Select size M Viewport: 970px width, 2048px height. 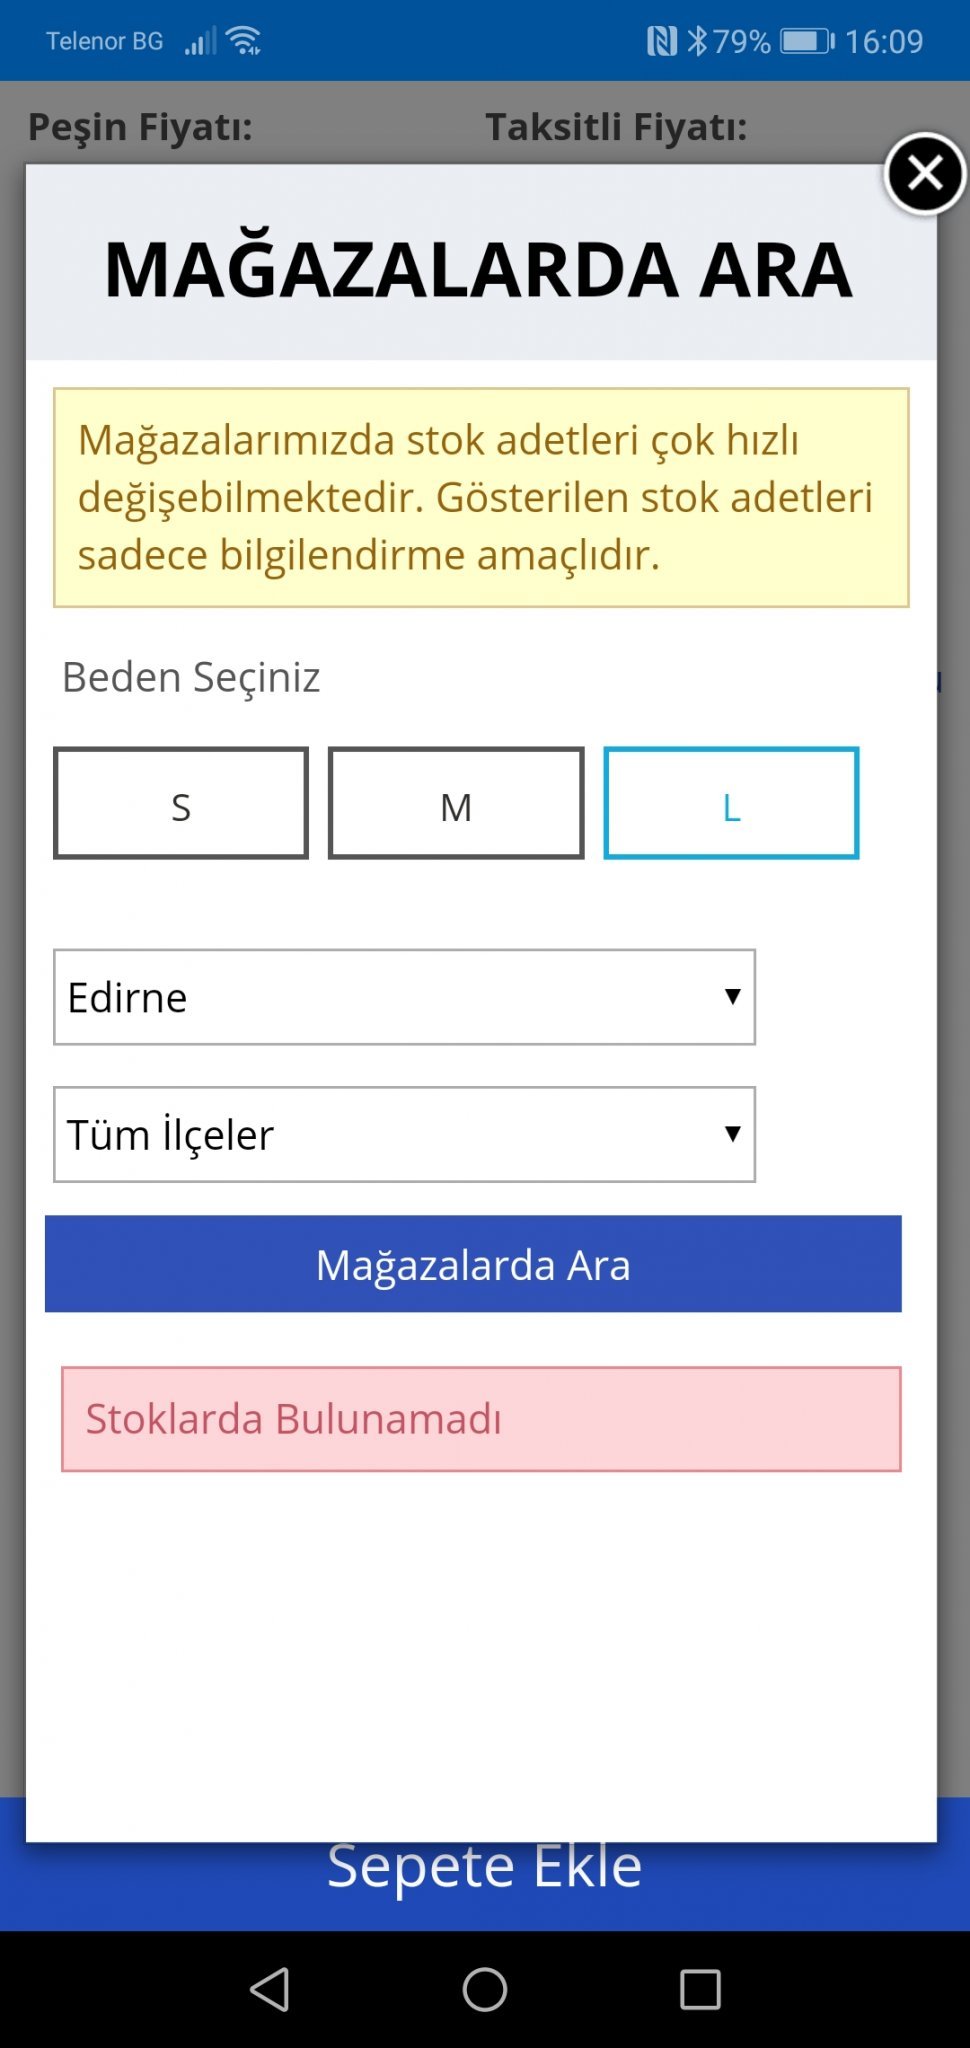pyautogui.click(x=456, y=803)
